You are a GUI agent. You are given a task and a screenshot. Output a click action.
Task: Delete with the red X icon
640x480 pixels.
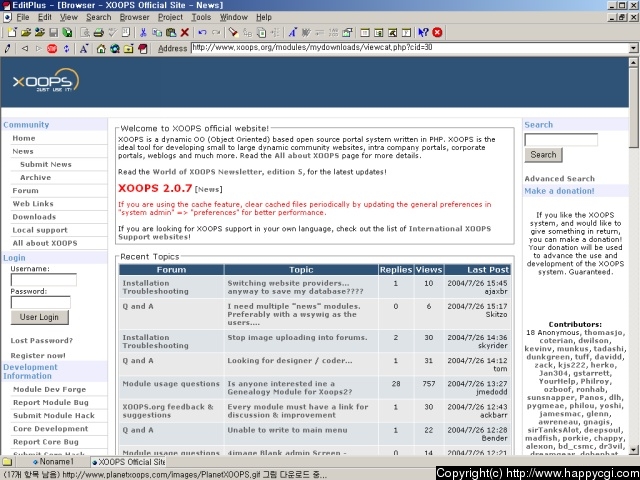pyautogui.click(x=184, y=32)
